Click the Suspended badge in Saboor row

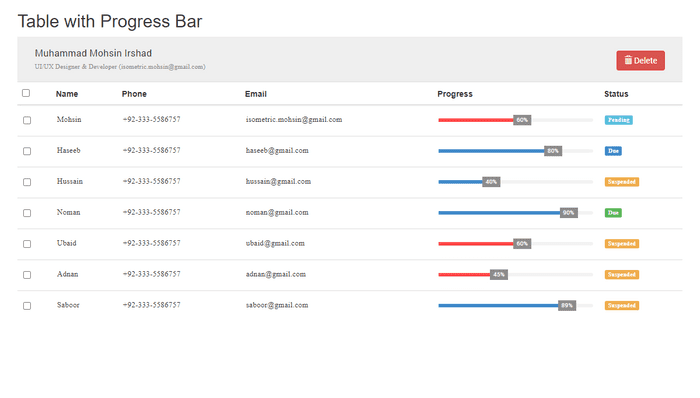click(x=621, y=306)
